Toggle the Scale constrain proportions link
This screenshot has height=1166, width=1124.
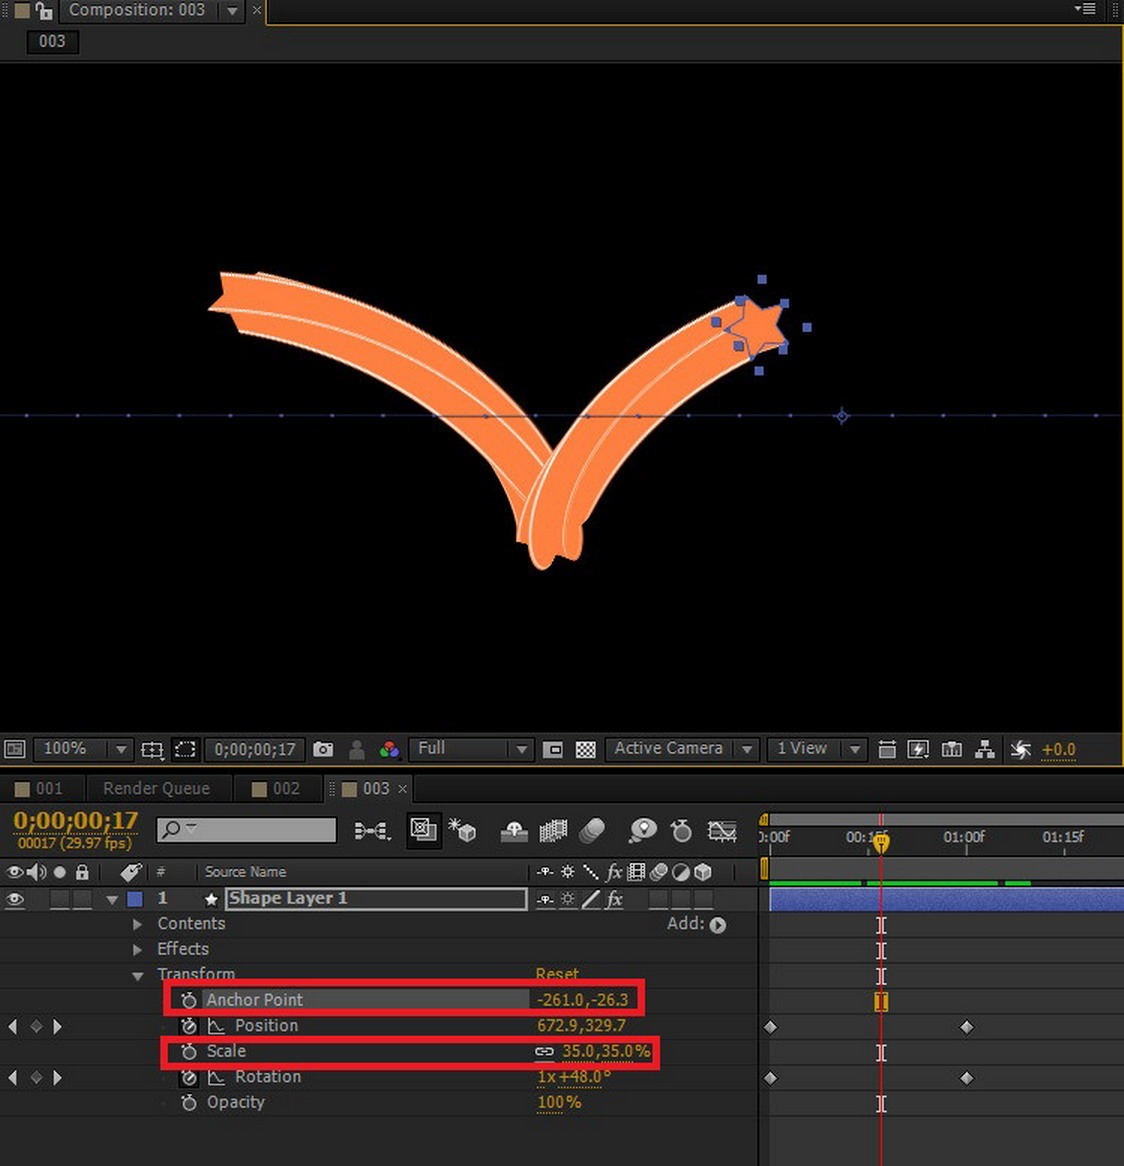tap(544, 1052)
